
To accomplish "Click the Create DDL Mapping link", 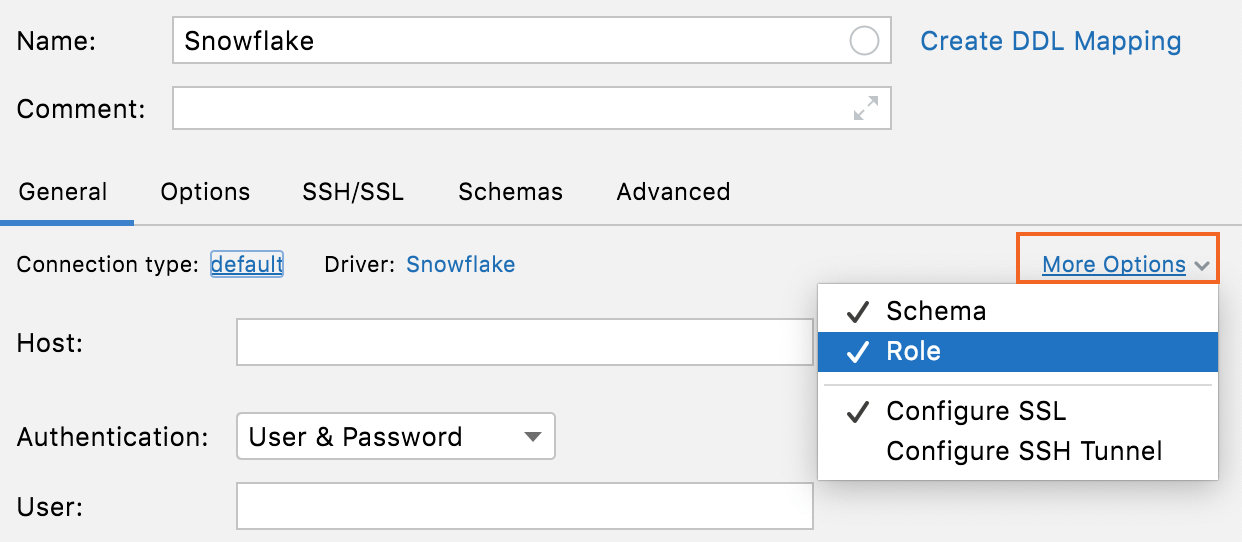I will pyautogui.click(x=1050, y=41).
